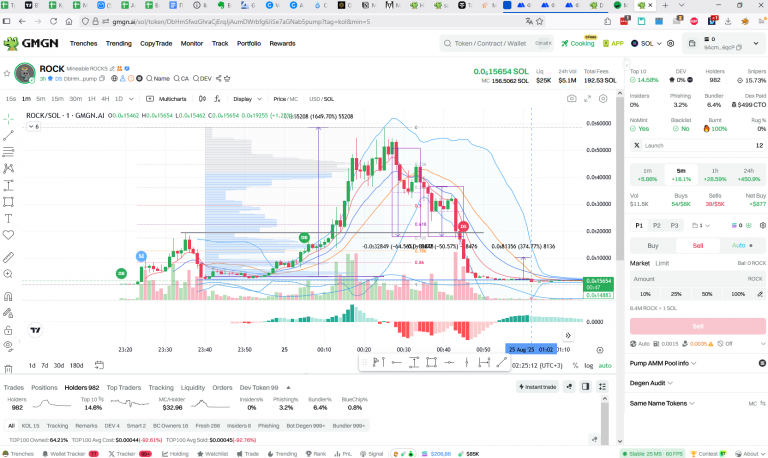This screenshot has height=458, width=768.
Task: Open Multicharts layout
Action: coord(167,98)
